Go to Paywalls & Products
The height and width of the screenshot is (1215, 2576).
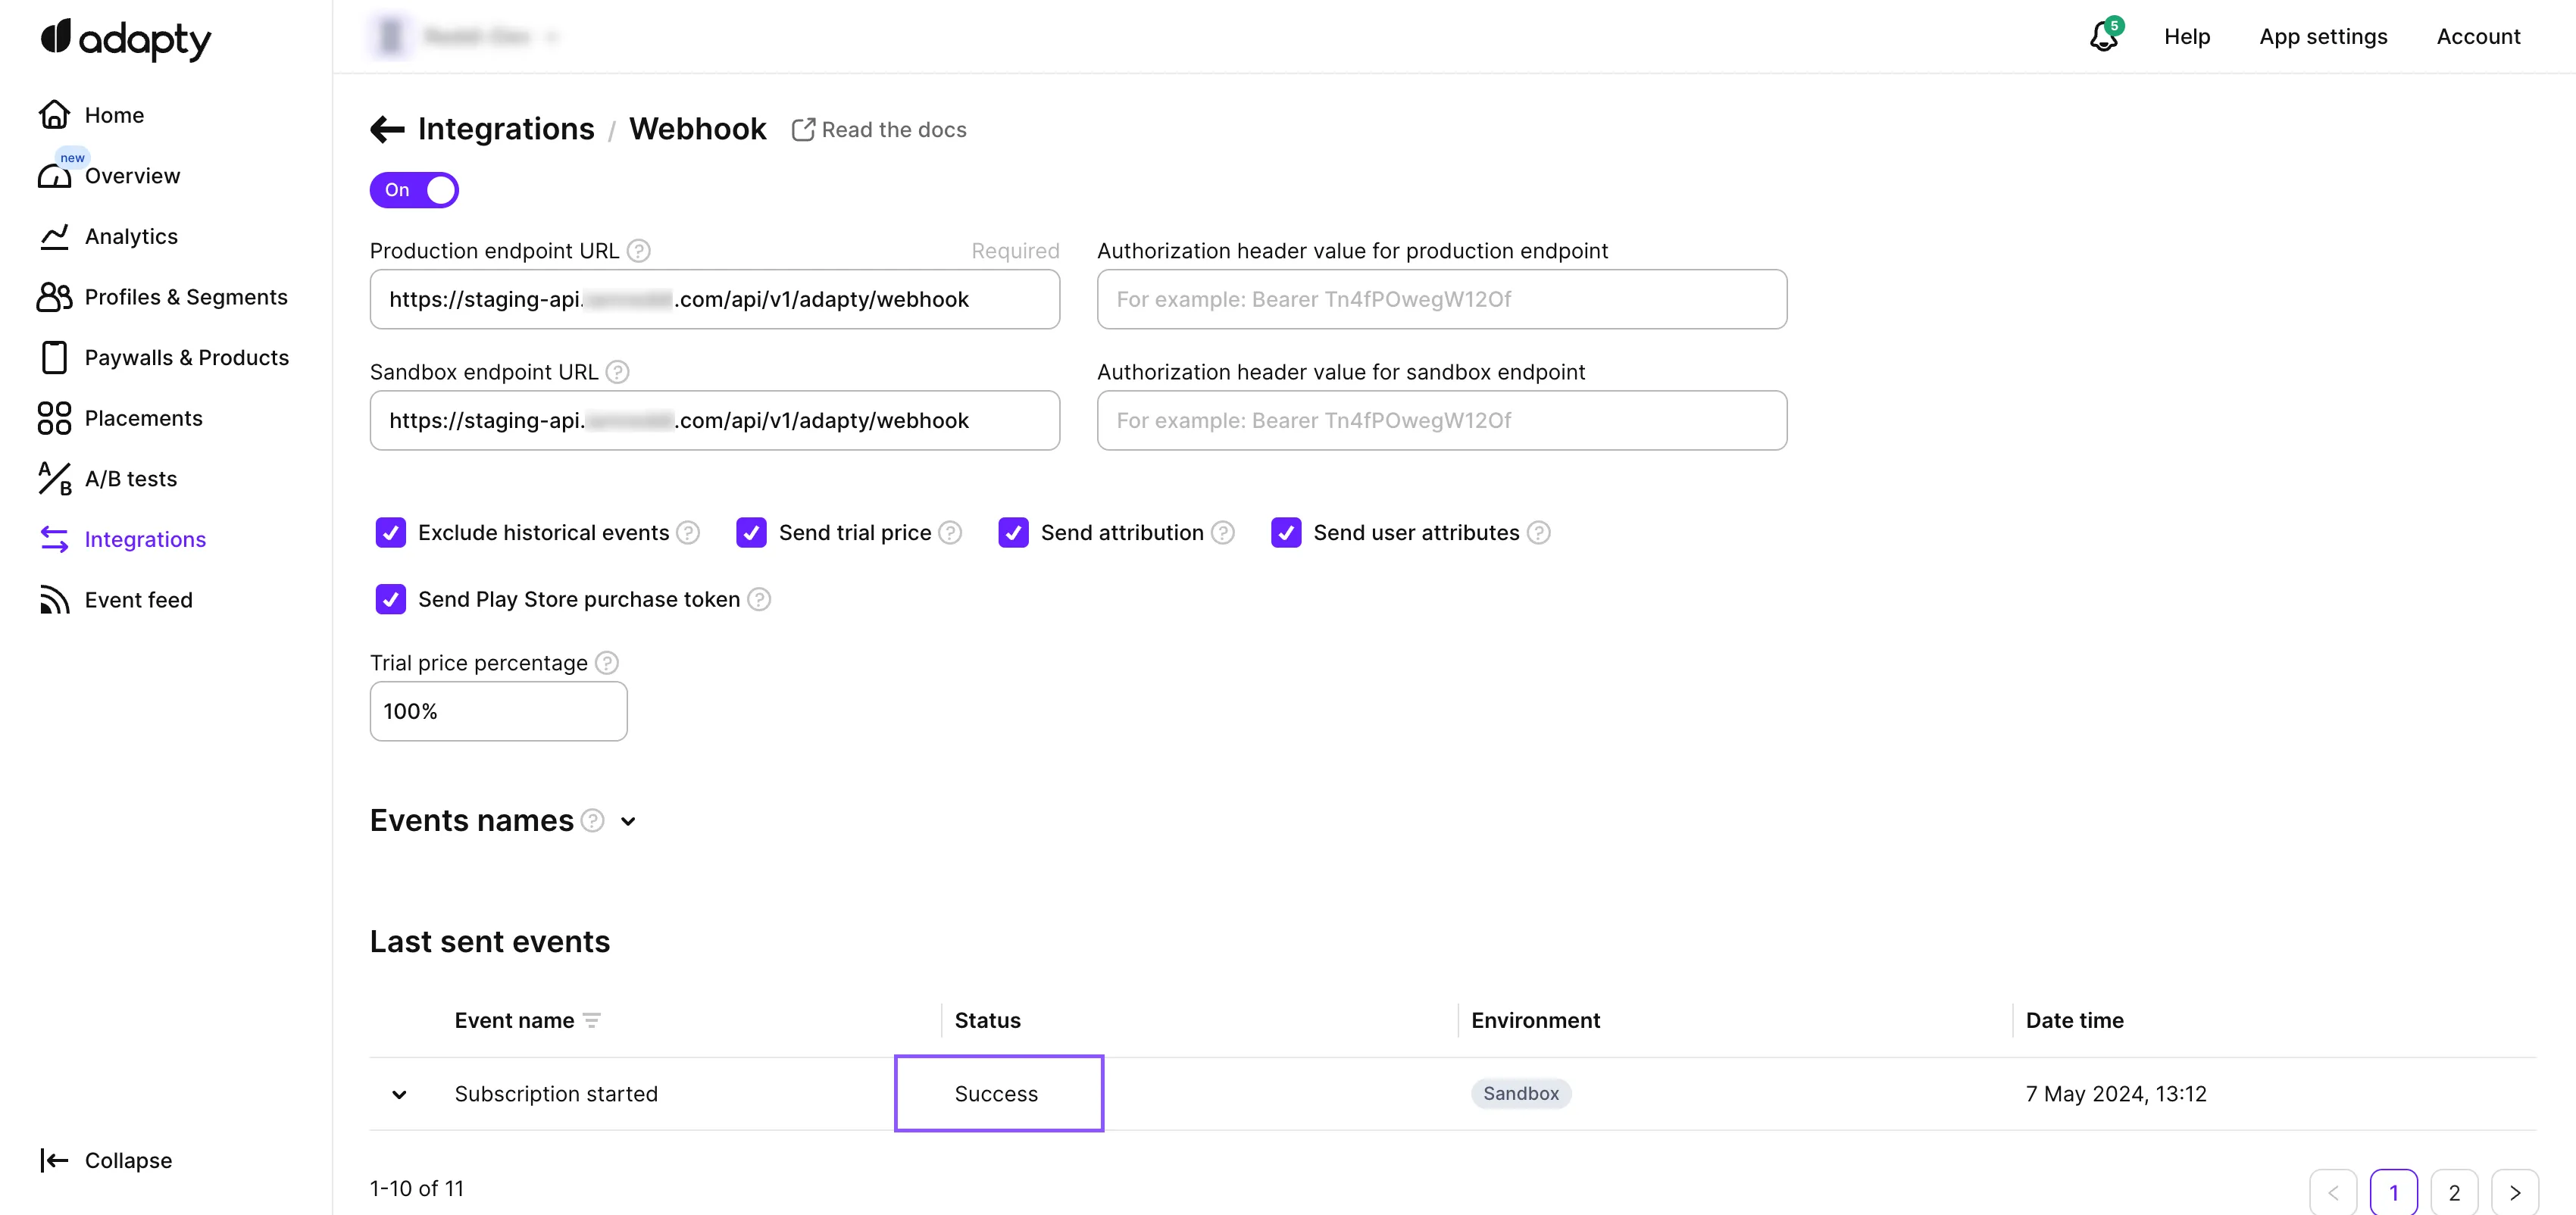tap(186, 358)
